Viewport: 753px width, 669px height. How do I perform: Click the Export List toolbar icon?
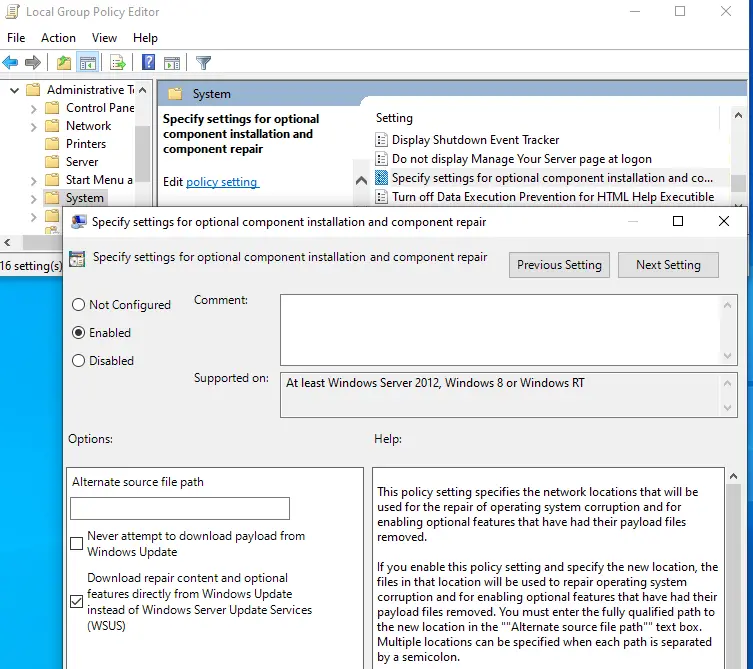[117, 63]
